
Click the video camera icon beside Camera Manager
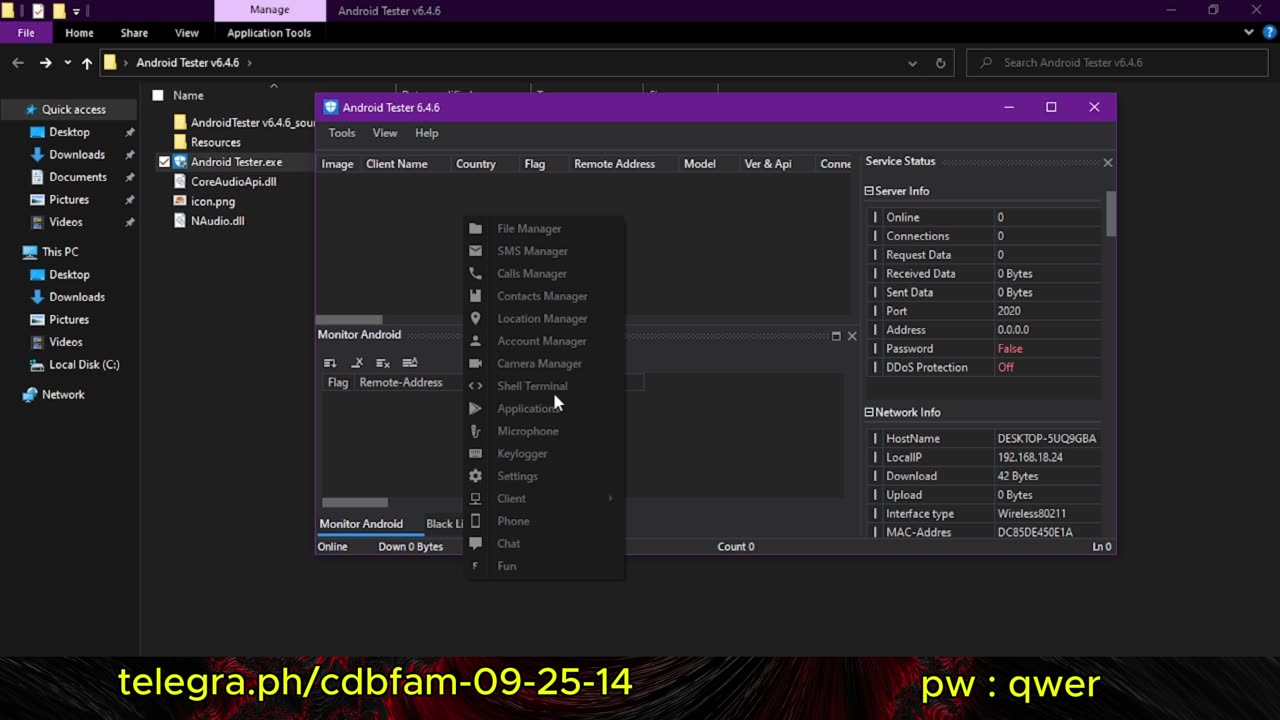[475, 363]
